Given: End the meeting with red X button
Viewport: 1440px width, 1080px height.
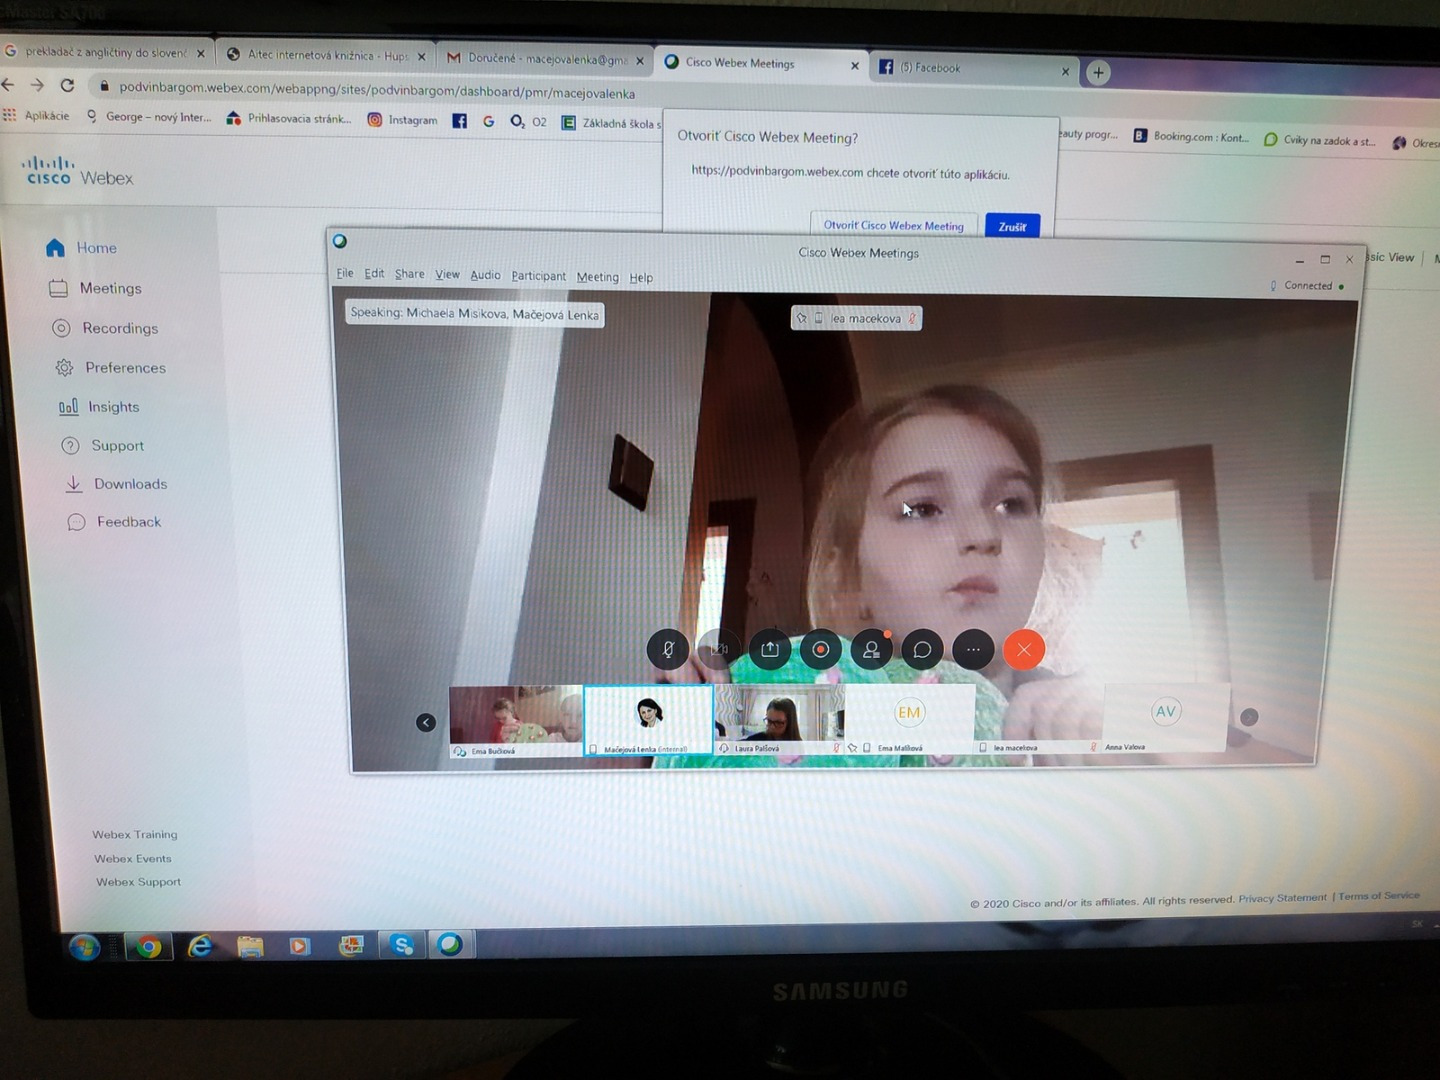Looking at the screenshot, I should pyautogui.click(x=1024, y=649).
